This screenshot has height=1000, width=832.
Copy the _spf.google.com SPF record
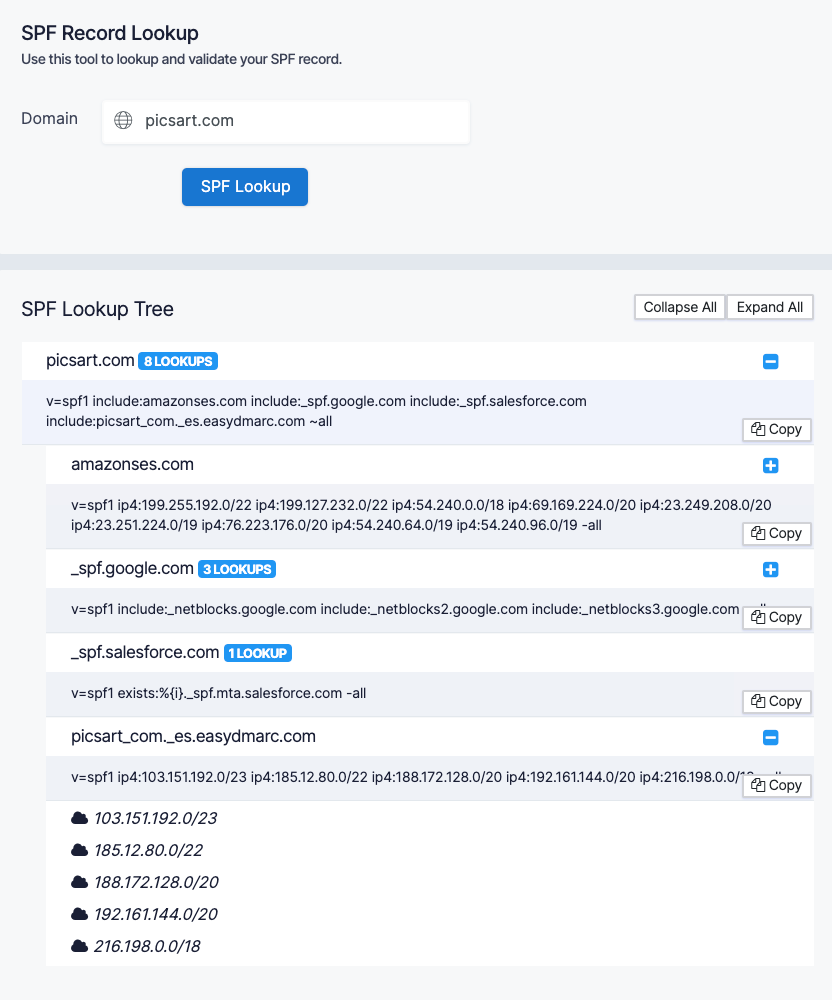point(777,617)
